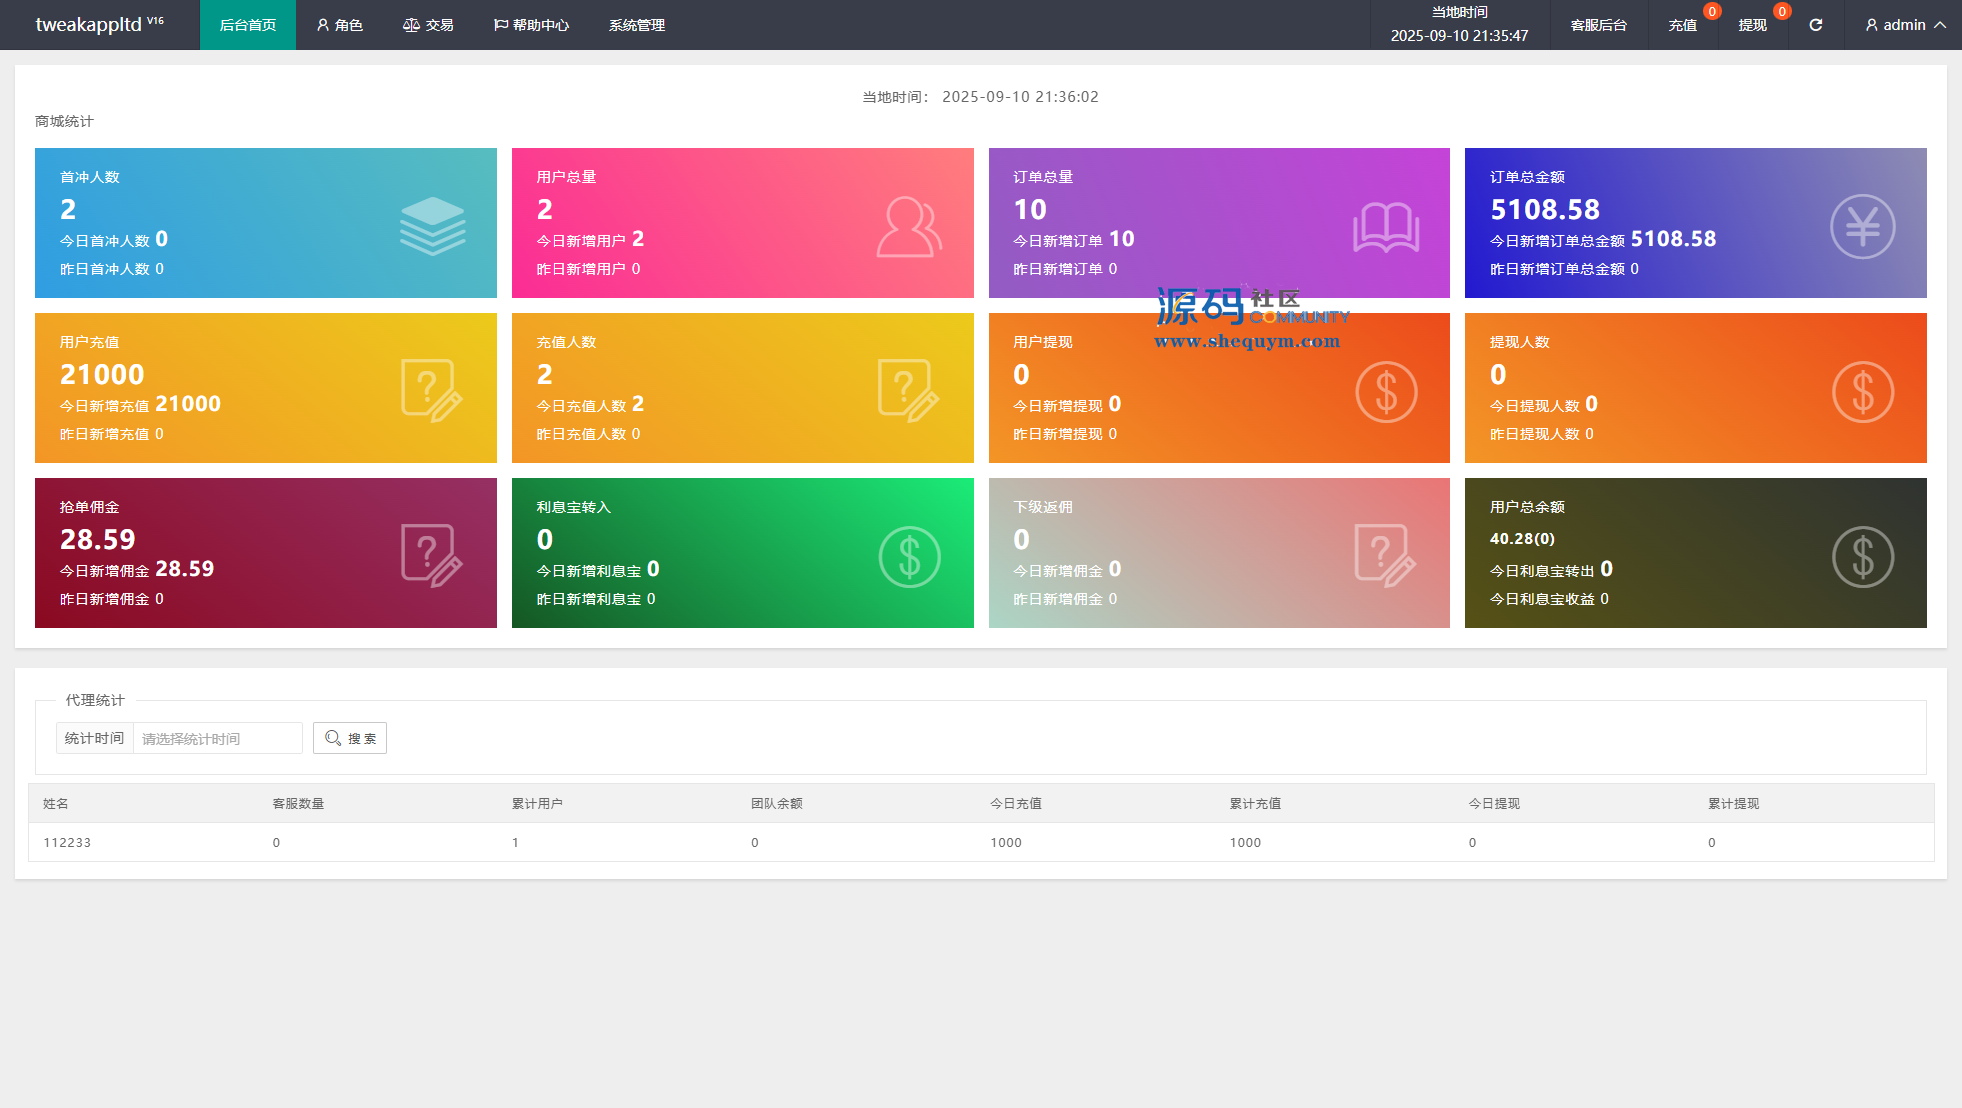Open the 系统管理 menu

637,25
